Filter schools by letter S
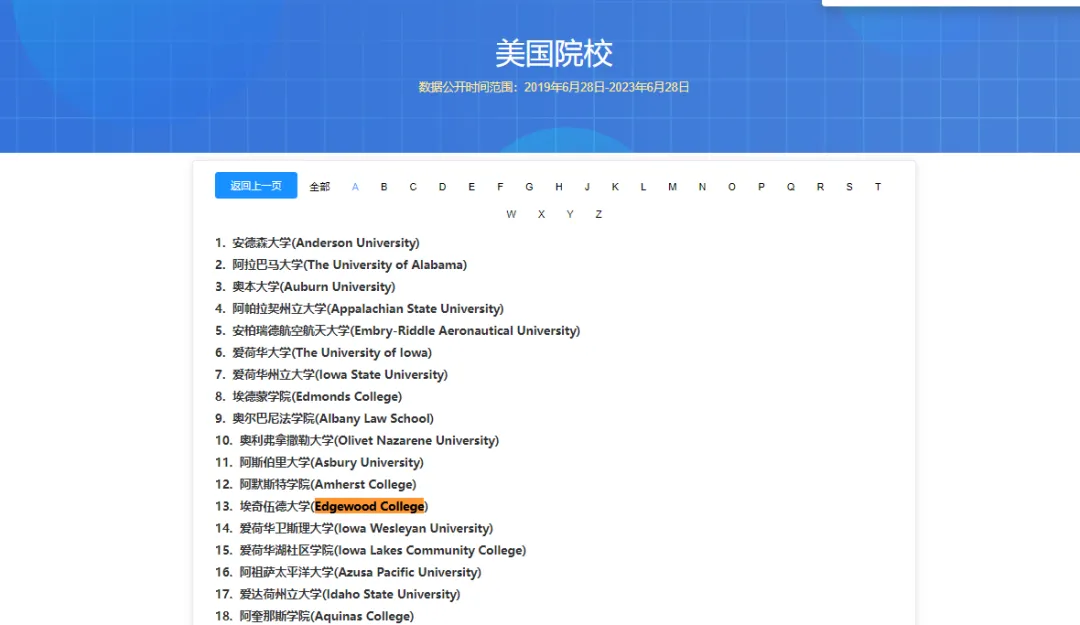 pos(849,187)
